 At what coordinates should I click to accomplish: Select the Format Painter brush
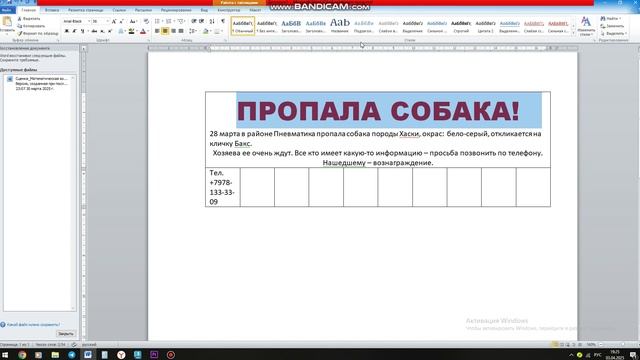coord(38,33)
